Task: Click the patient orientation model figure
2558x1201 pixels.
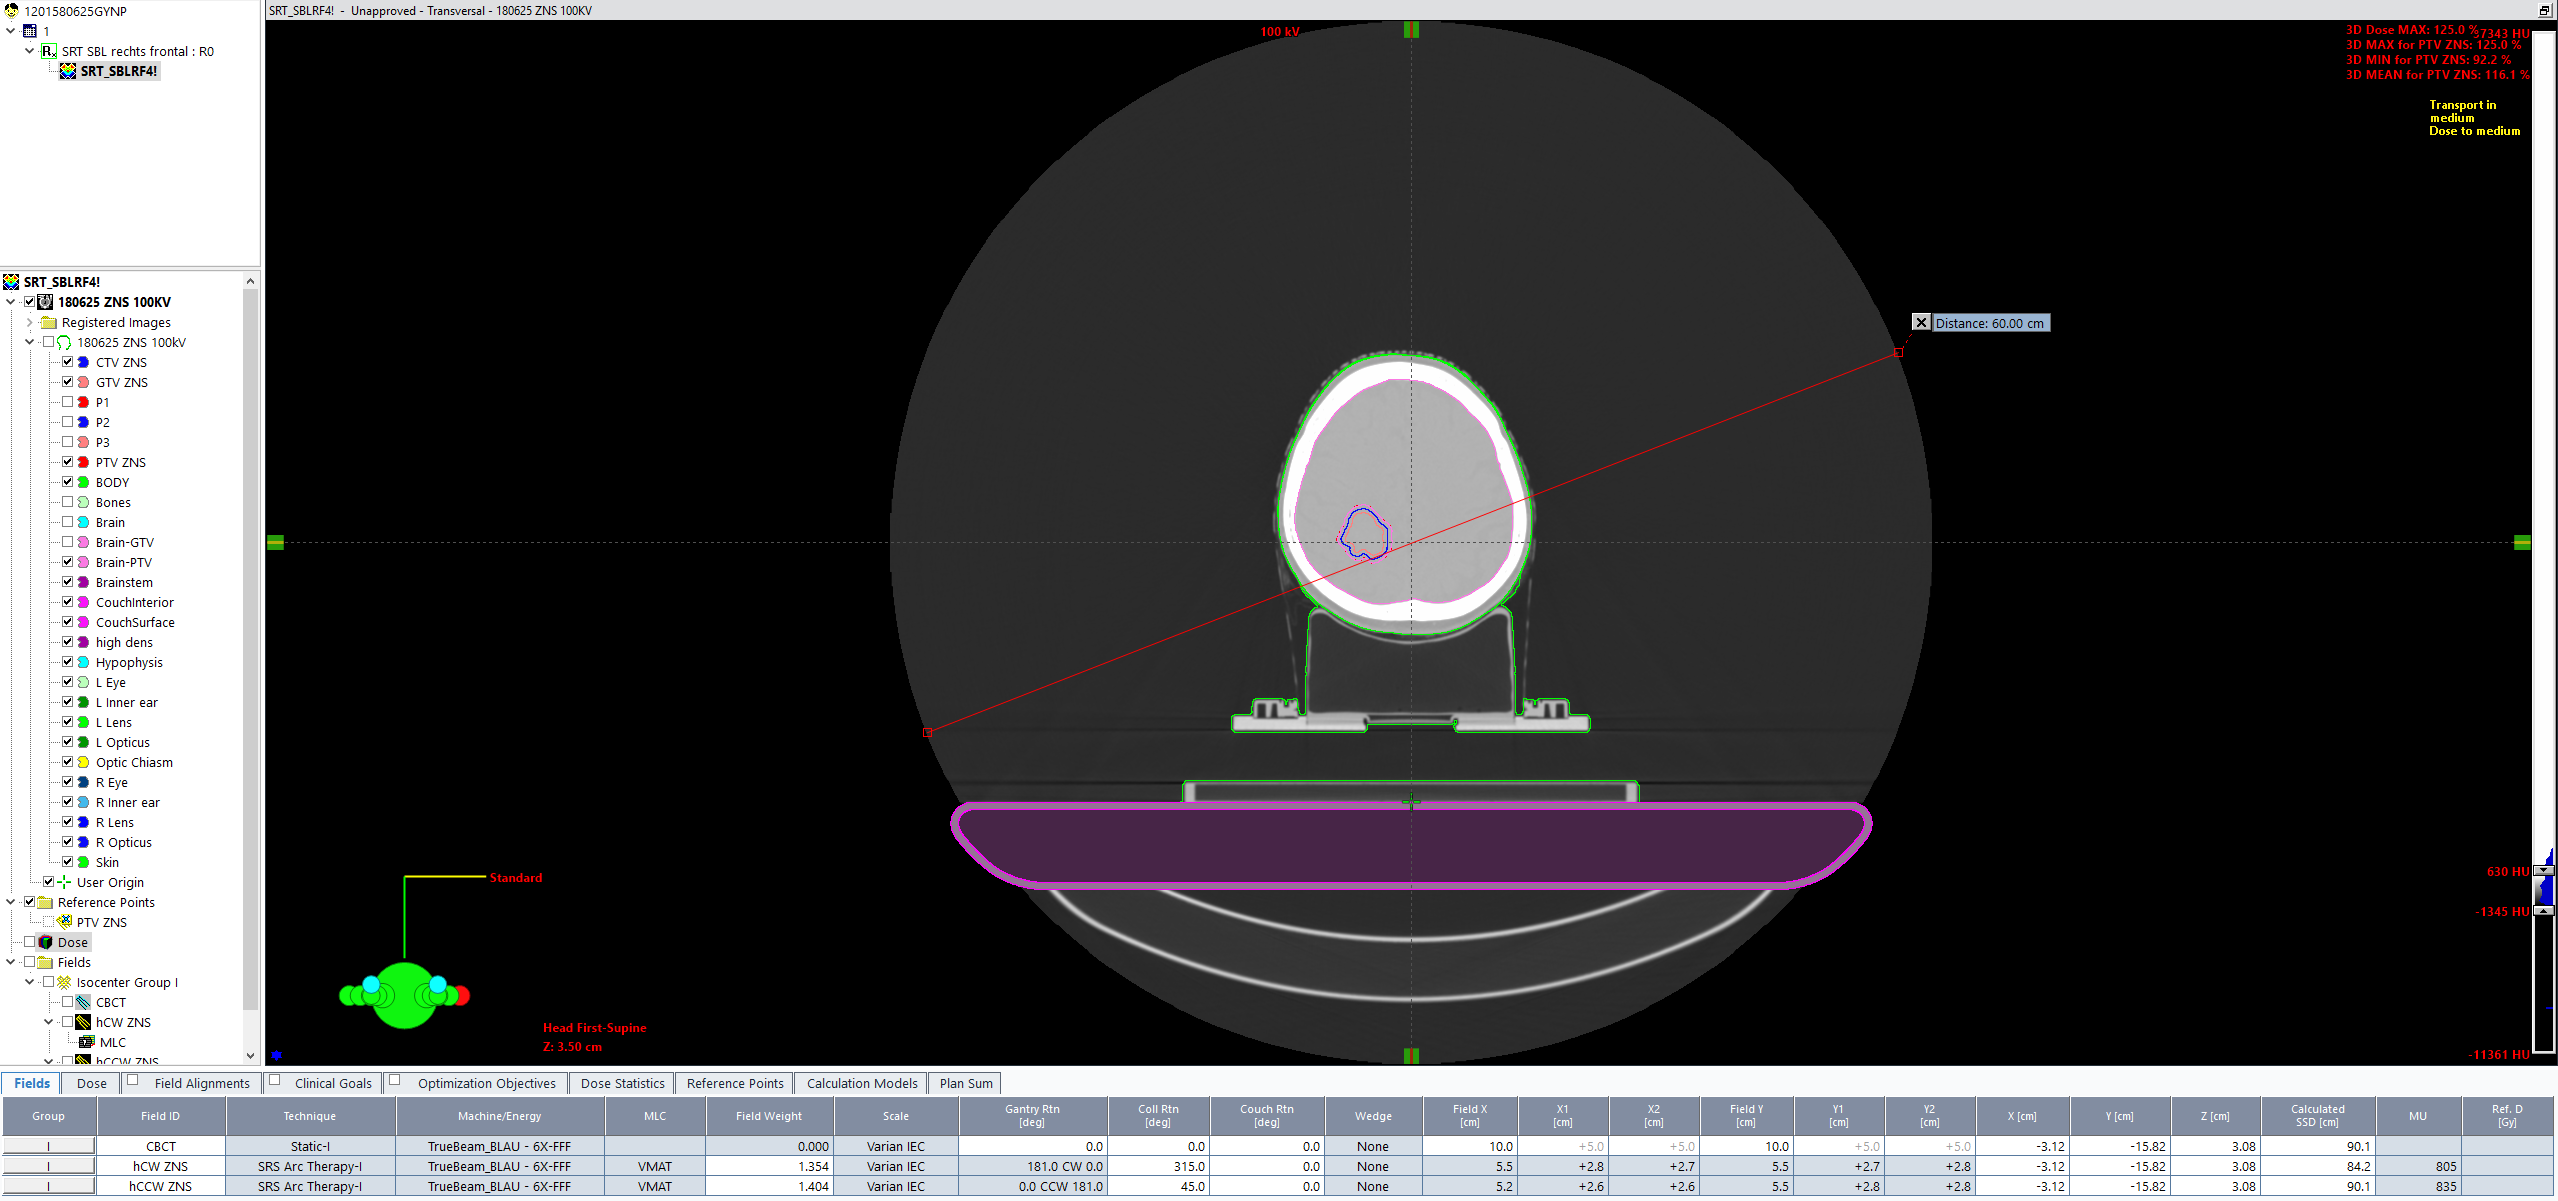Action: tap(404, 994)
